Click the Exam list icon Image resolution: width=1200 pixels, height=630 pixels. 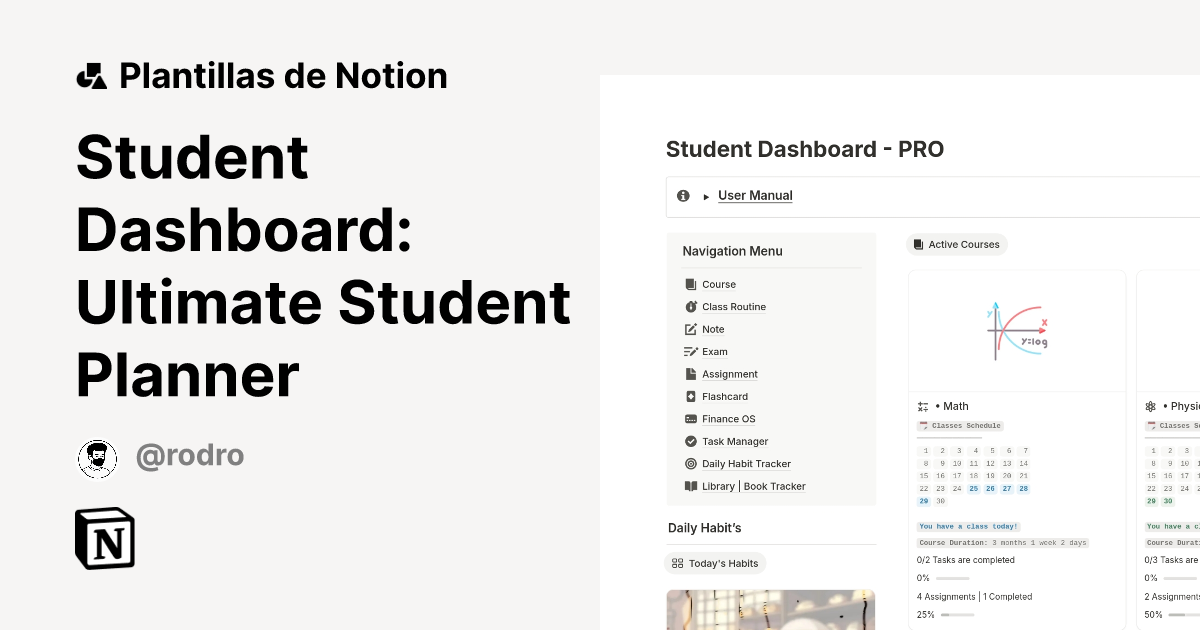[x=690, y=351]
